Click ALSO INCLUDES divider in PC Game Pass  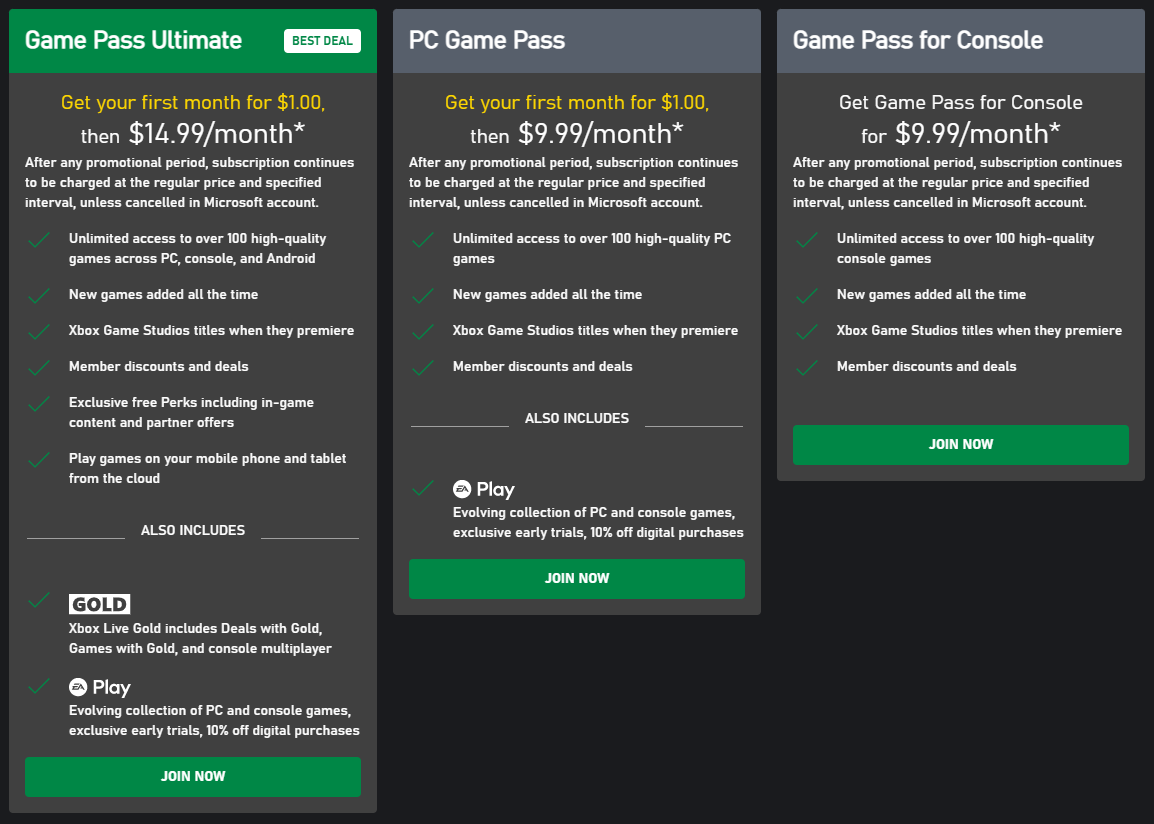click(x=577, y=418)
